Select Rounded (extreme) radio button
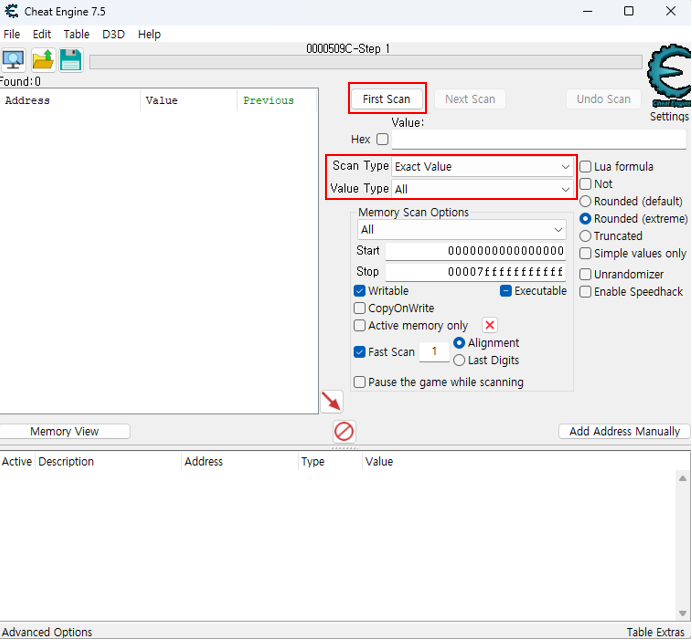The image size is (692, 640). 585,218
